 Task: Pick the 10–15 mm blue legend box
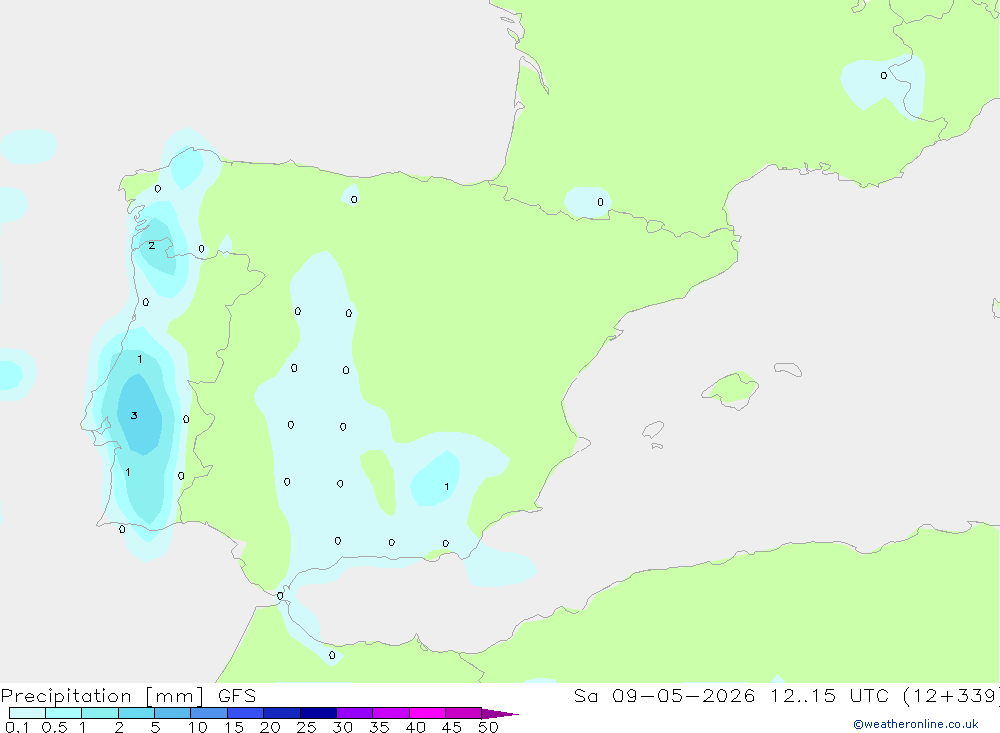[x=209, y=713]
